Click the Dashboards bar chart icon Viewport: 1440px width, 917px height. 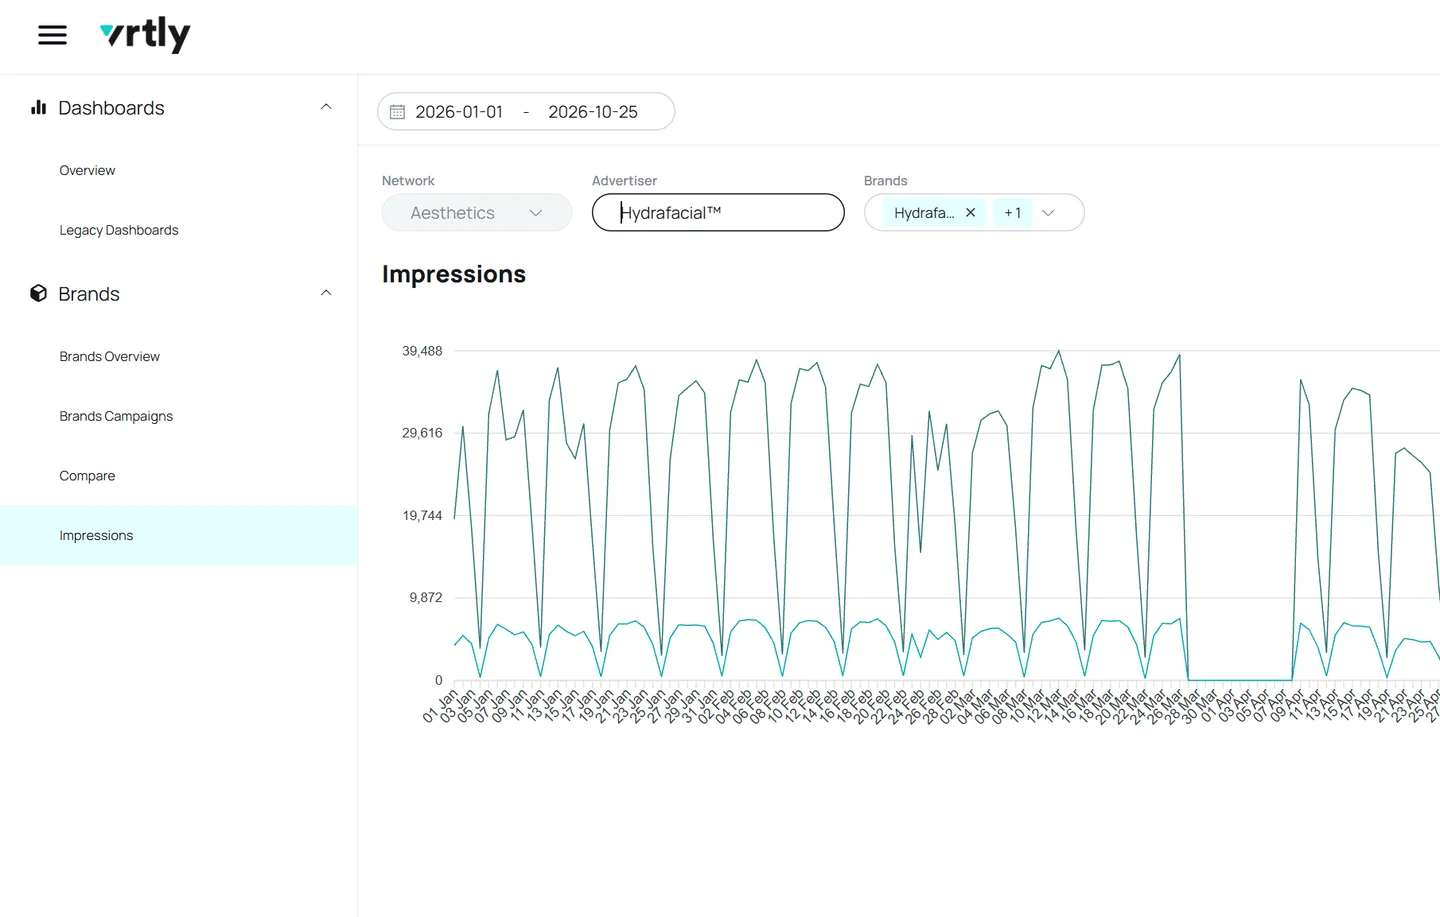pos(39,107)
